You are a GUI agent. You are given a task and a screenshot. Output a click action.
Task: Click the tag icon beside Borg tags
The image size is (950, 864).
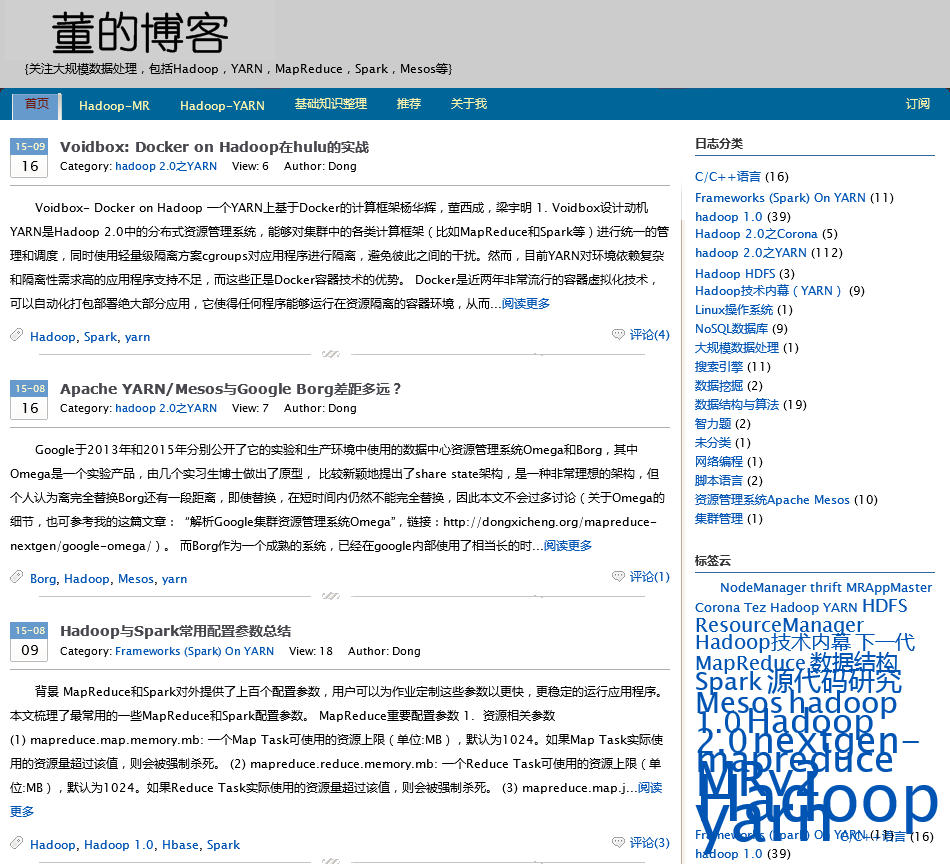17,576
